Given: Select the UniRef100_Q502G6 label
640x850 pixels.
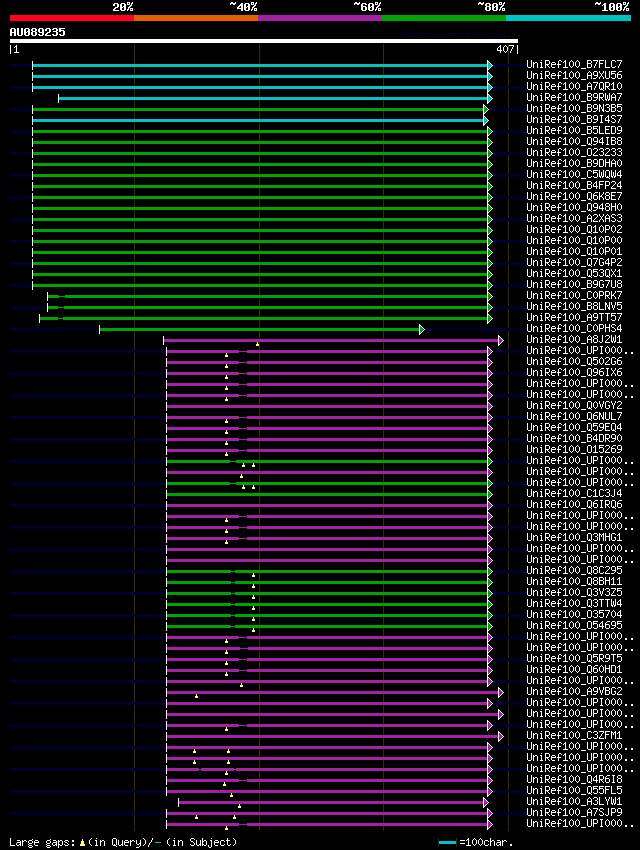Looking at the screenshot, I should (574, 362).
